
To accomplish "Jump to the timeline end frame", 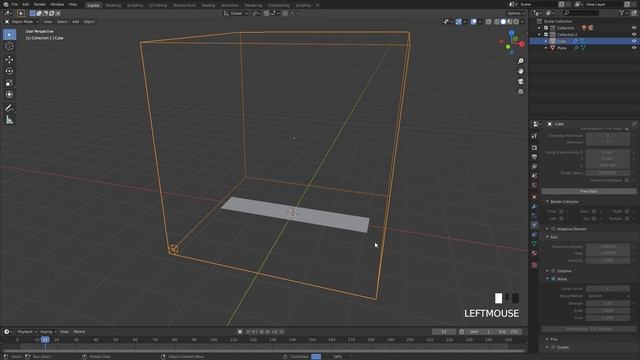I will pyautogui.click(x=281, y=332).
